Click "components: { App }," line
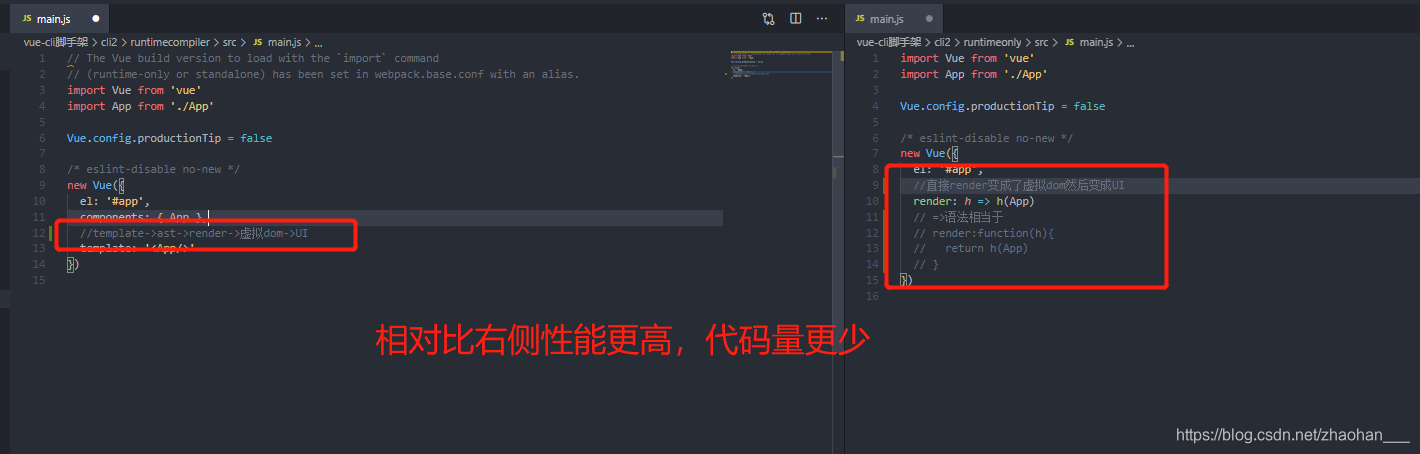The image size is (1420, 454). click(144, 217)
